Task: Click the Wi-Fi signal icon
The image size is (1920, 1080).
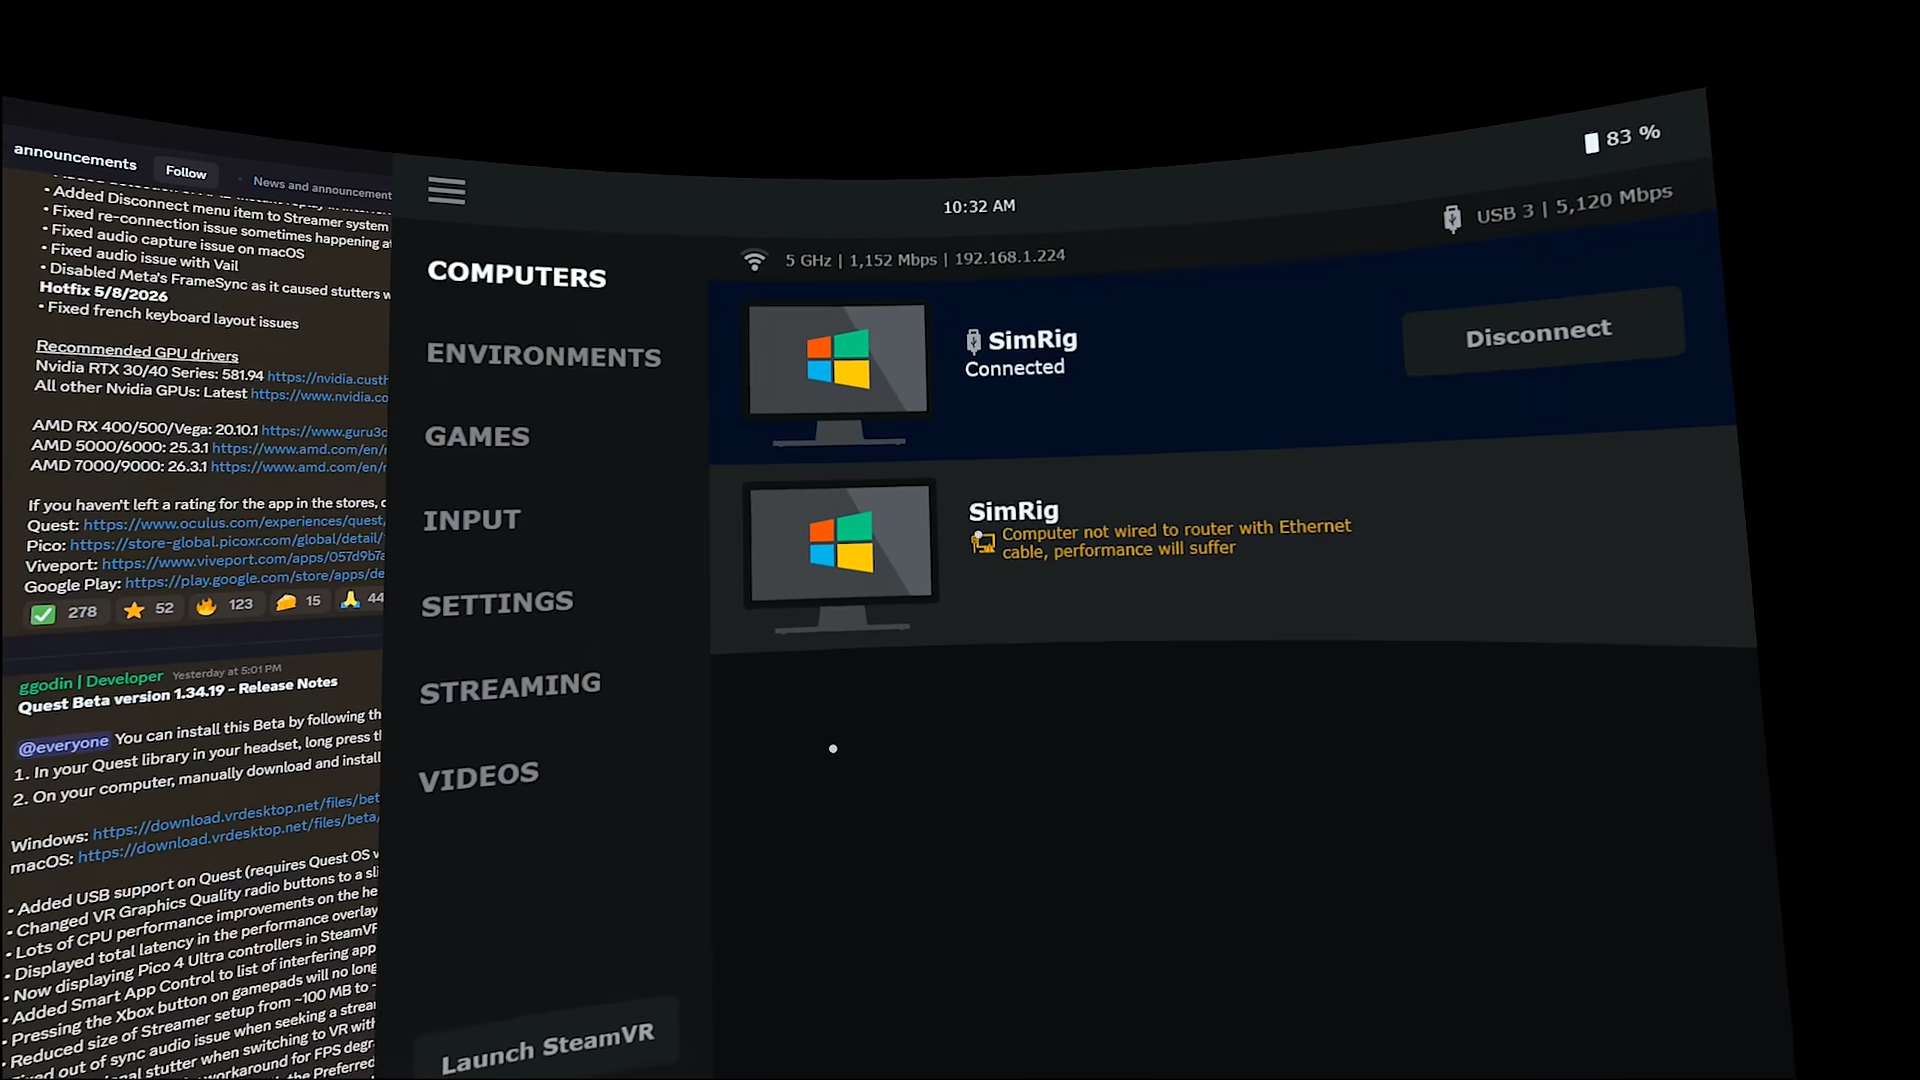Action: click(754, 261)
